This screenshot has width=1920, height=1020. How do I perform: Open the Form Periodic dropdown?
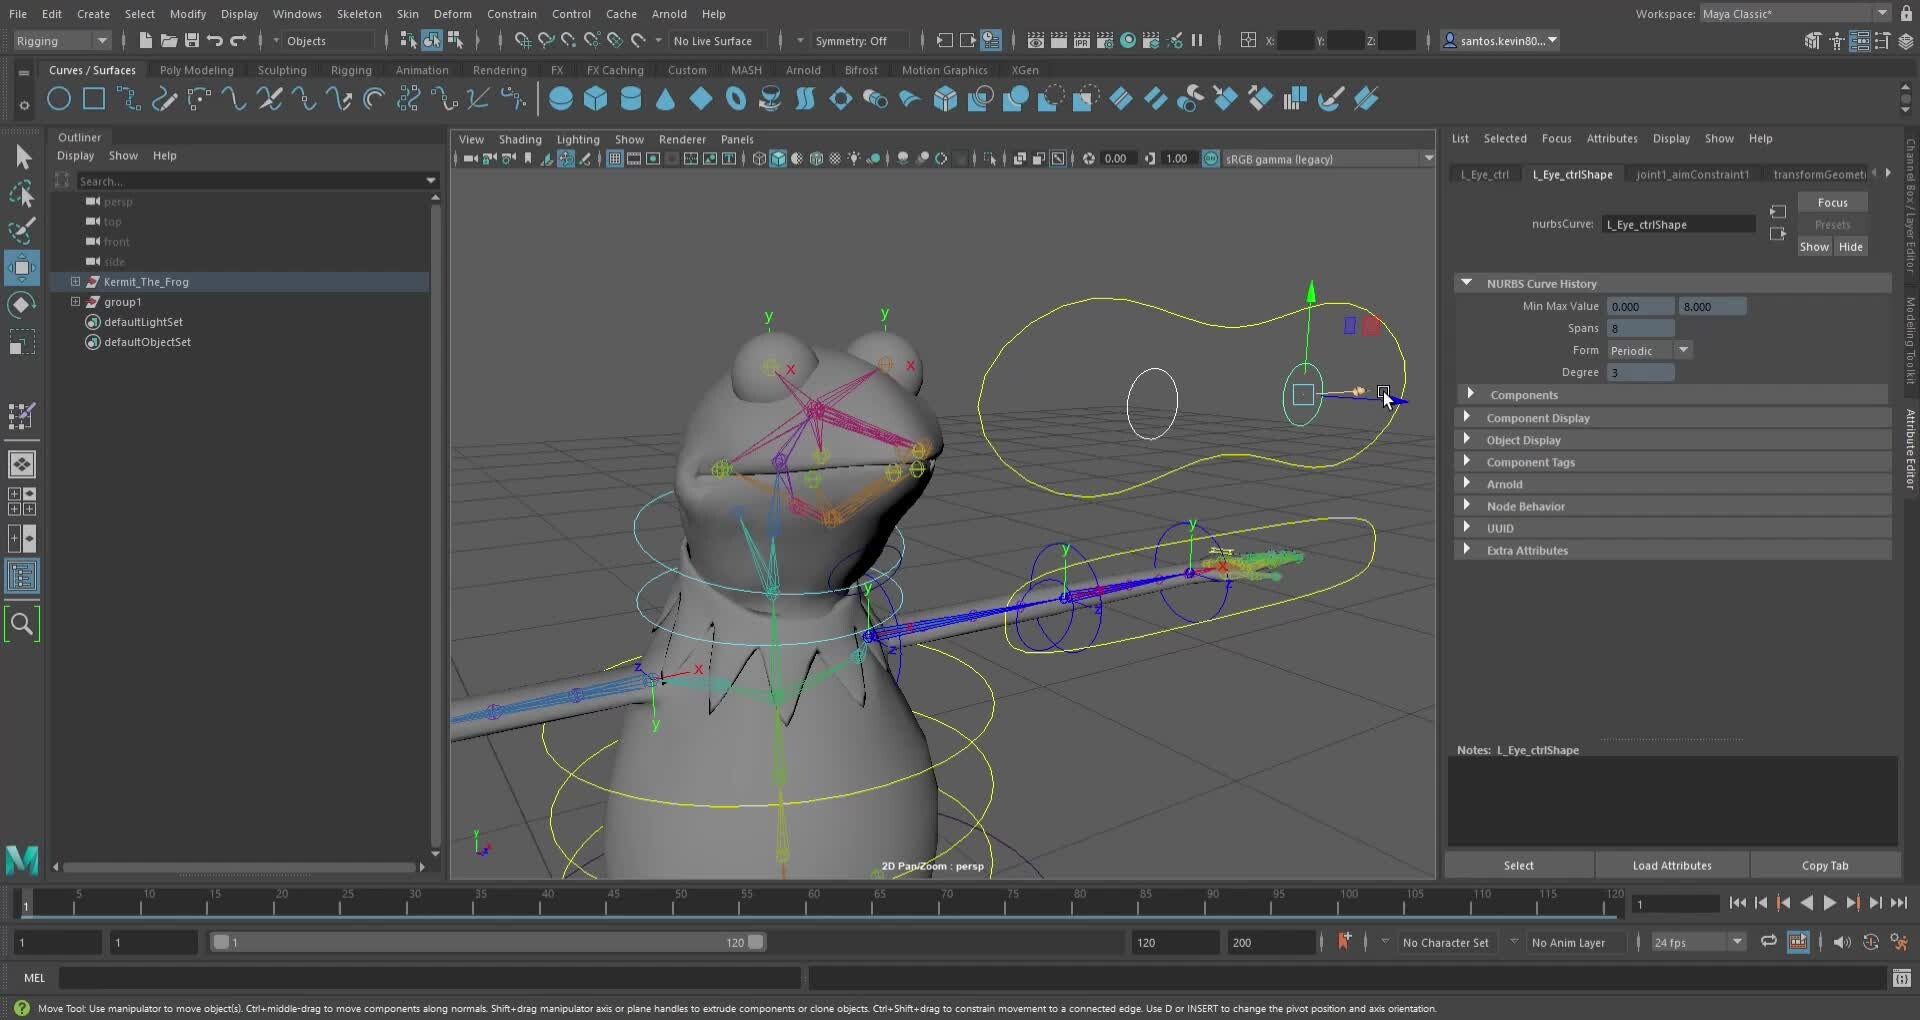tap(1650, 351)
